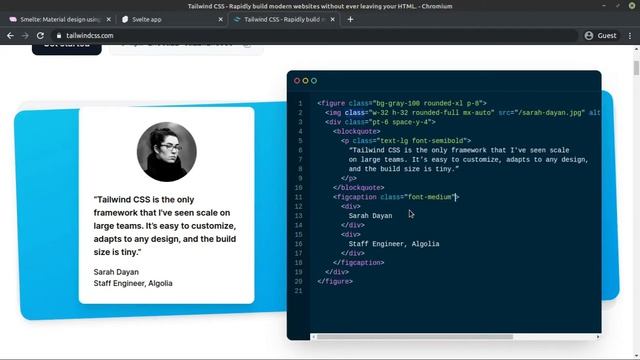
Task: Click the lock icon in the address bar
Action: [x=59, y=36]
